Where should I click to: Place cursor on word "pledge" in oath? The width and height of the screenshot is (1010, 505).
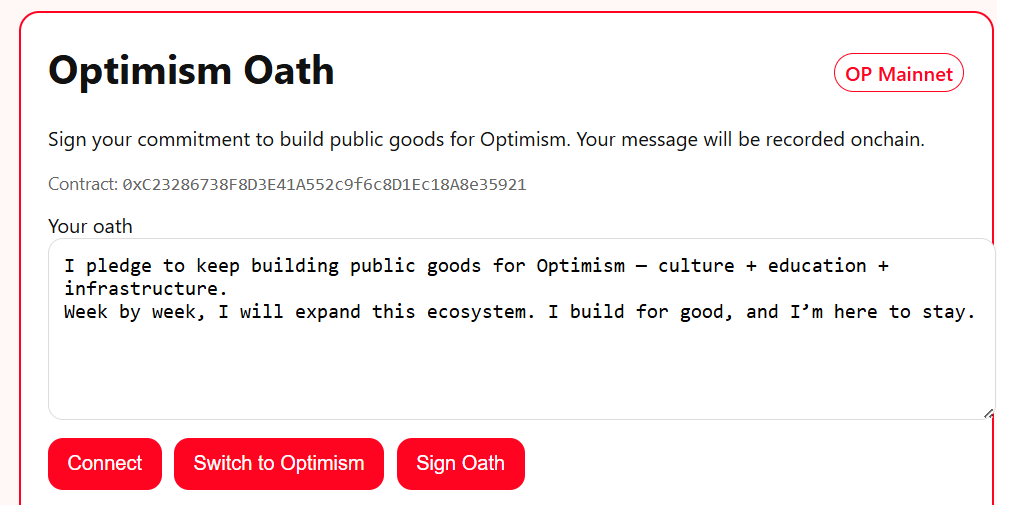pyautogui.click(x=118, y=266)
